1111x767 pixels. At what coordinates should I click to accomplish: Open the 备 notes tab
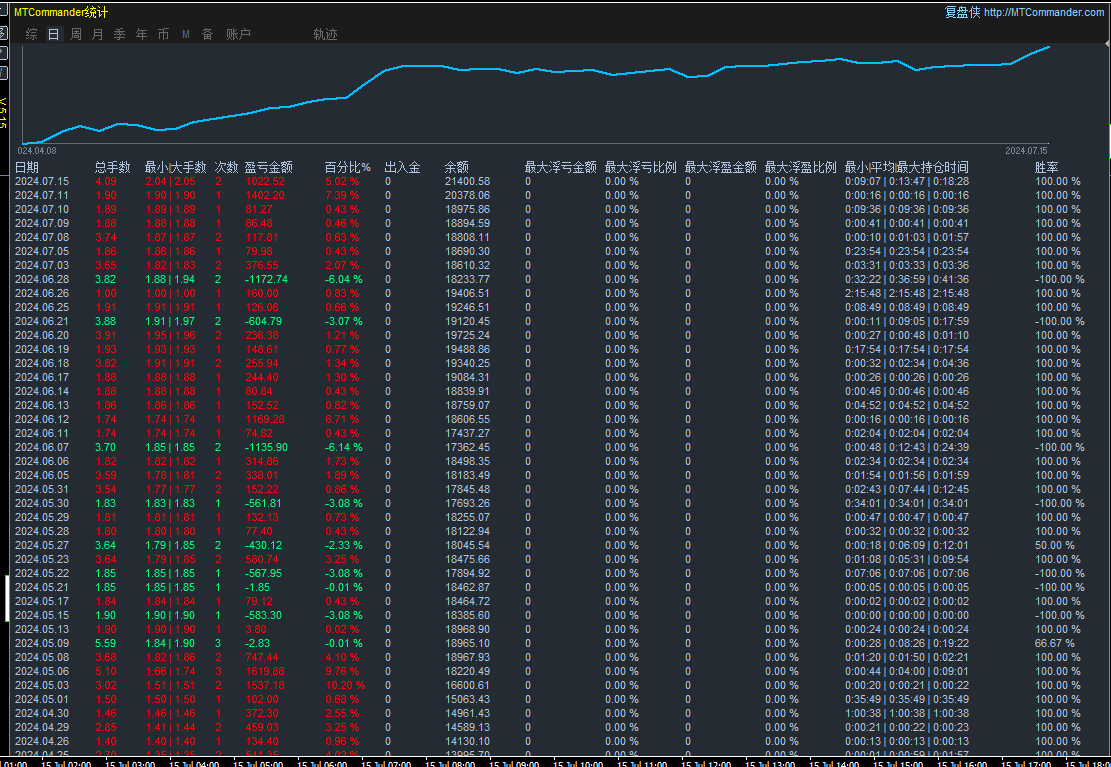(208, 34)
